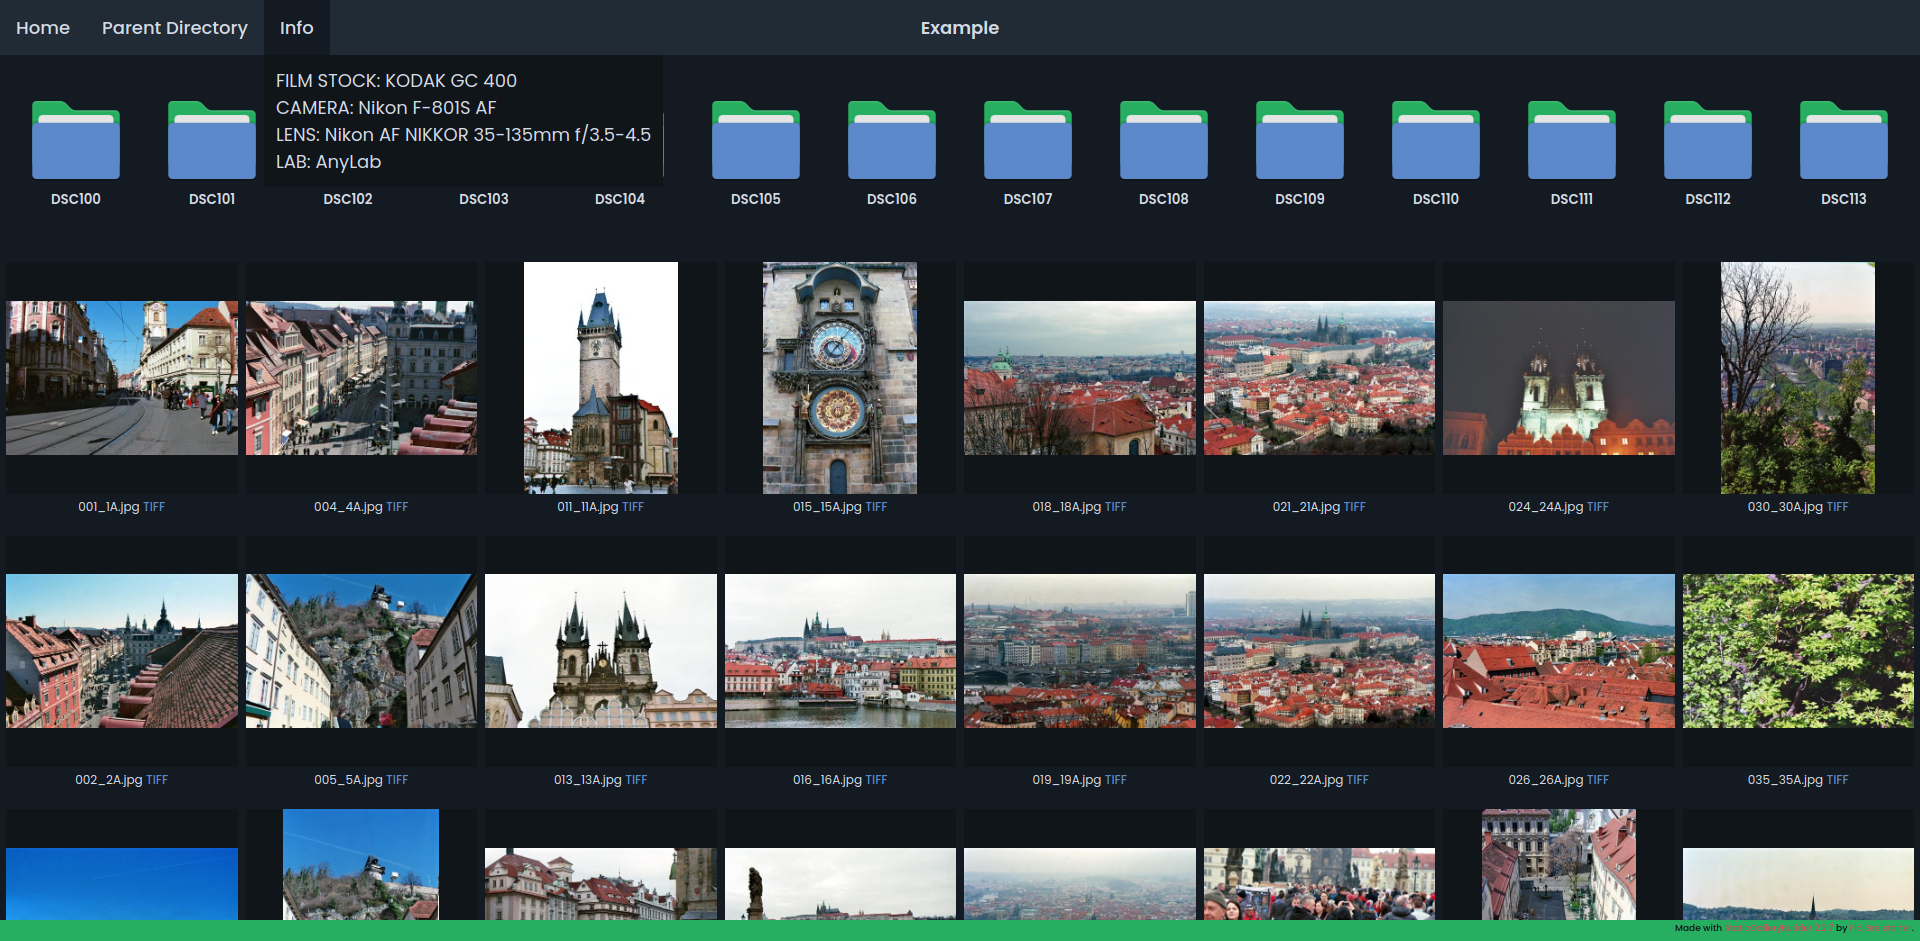Toggle the Info dropdown menu

[296, 28]
